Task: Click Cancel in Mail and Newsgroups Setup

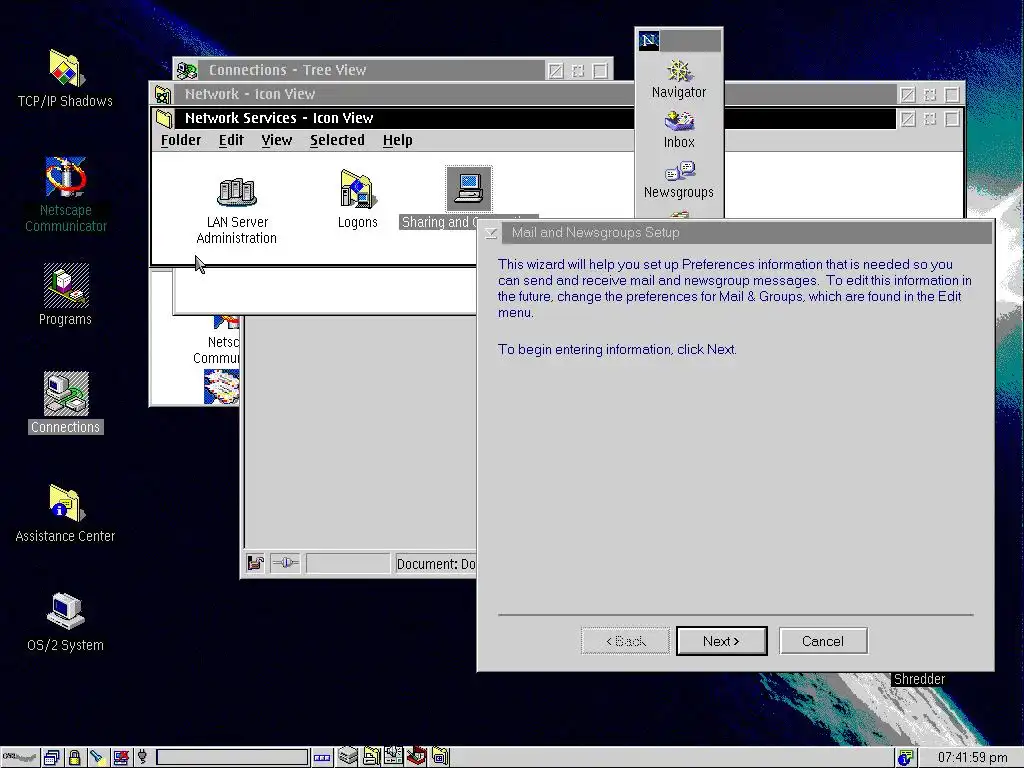Action: coord(823,641)
